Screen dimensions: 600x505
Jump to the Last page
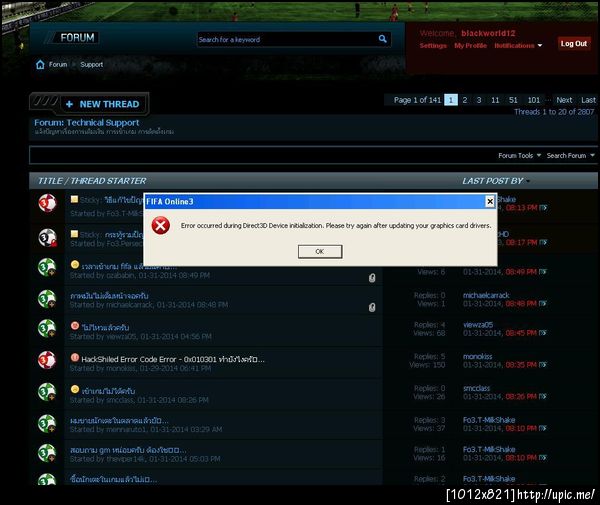[588, 100]
